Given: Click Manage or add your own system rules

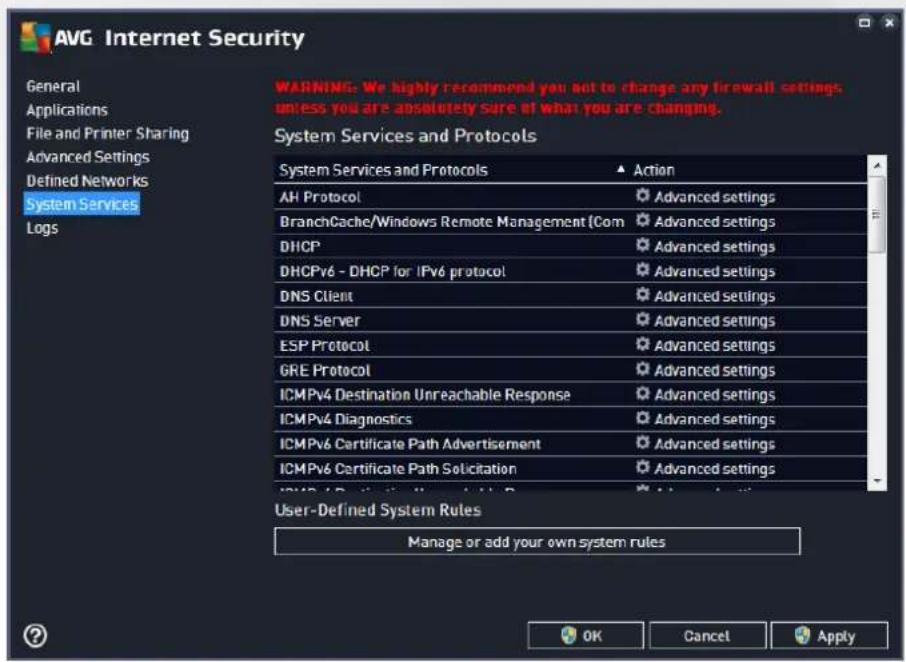Looking at the screenshot, I should 537,541.
